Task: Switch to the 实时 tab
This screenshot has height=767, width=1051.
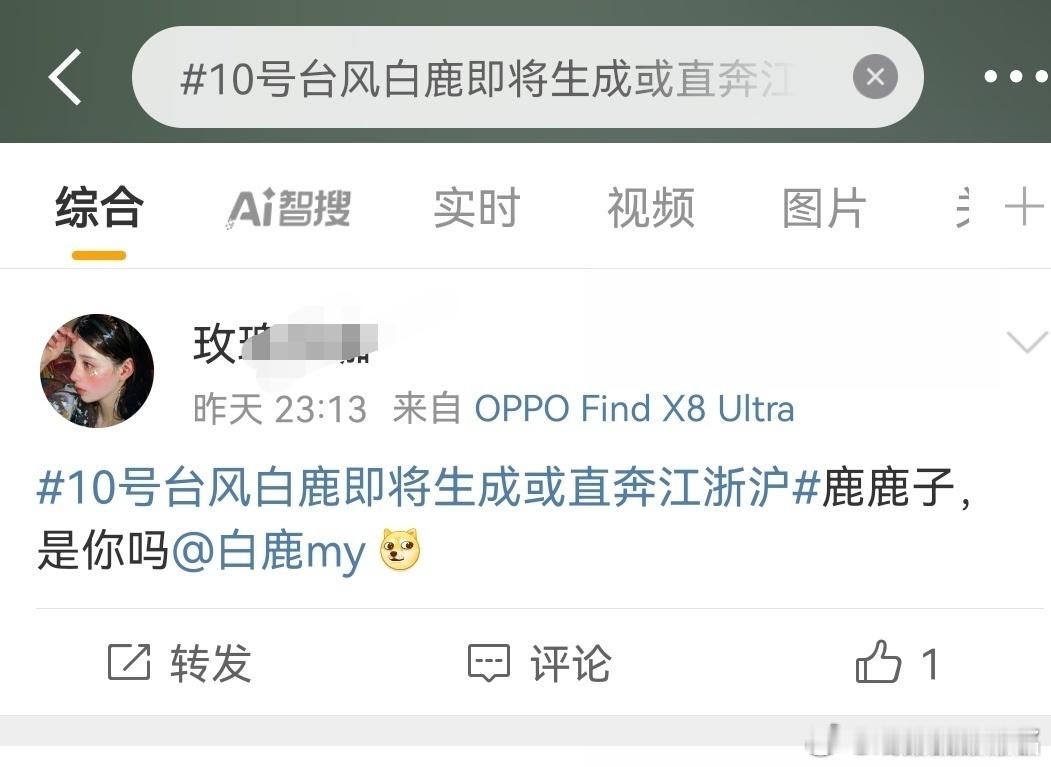Action: click(x=477, y=208)
